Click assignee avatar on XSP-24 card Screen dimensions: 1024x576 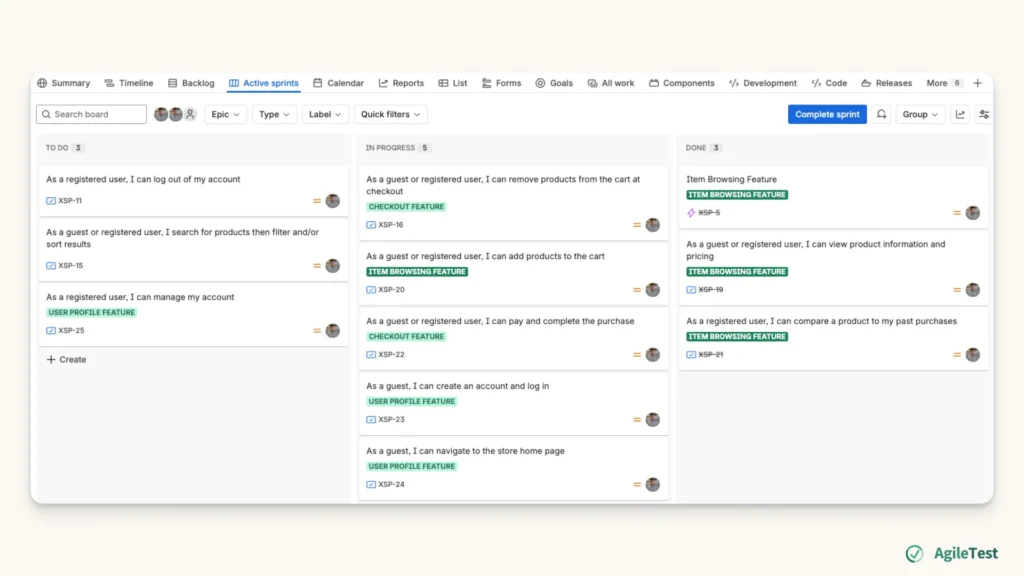[x=652, y=485]
